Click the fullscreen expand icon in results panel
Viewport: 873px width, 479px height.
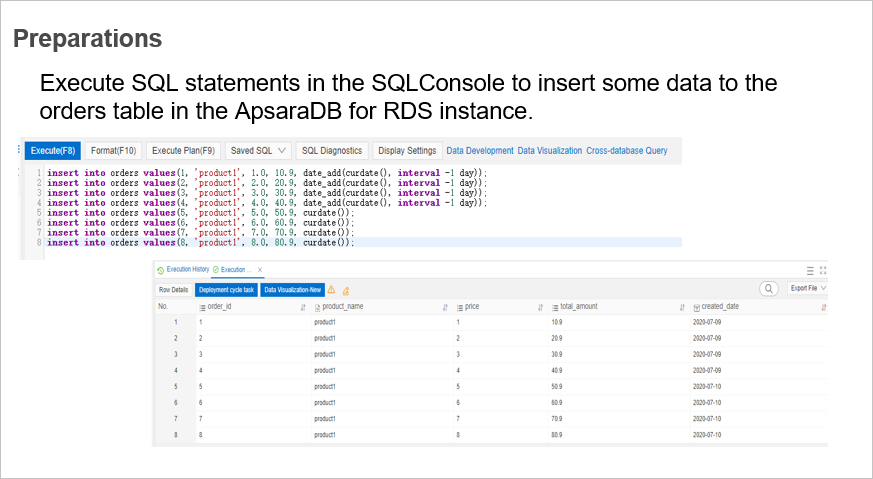point(823,270)
